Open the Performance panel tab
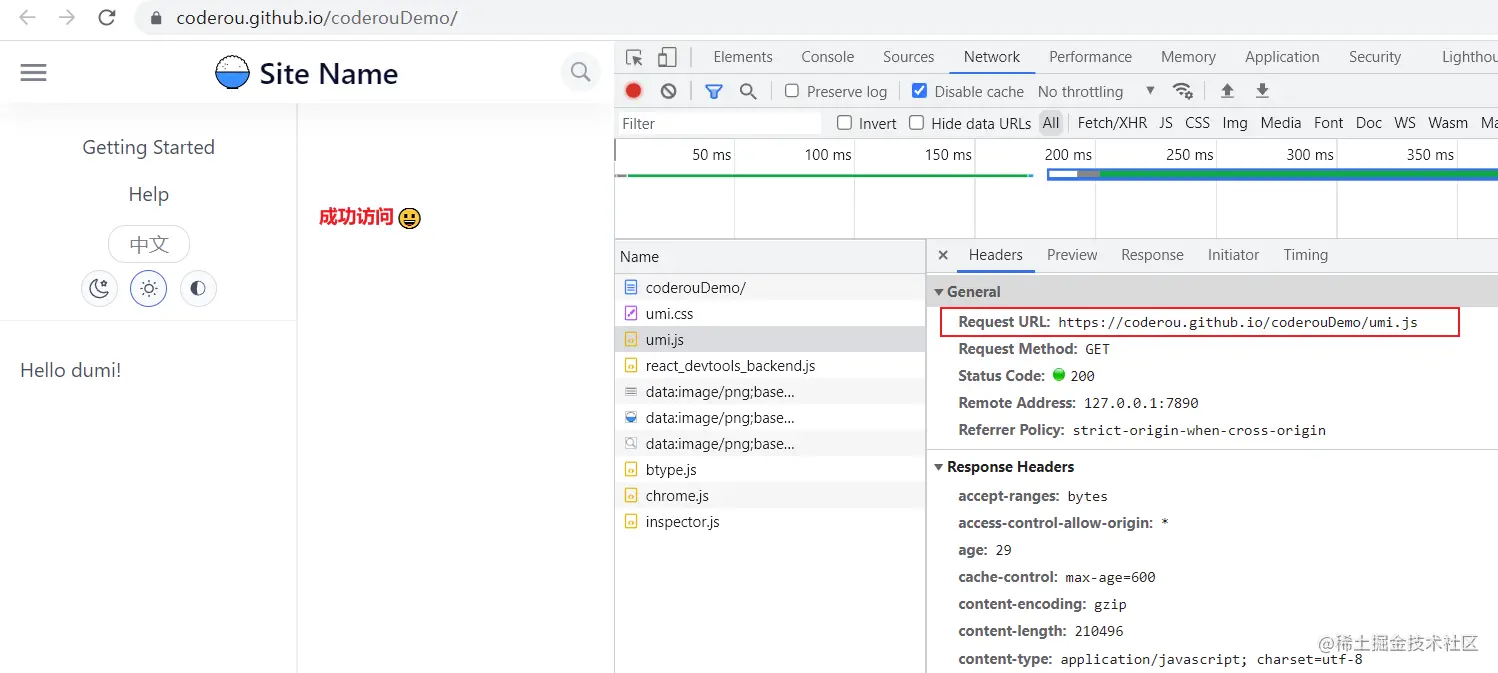The height and width of the screenshot is (673, 1498). 1090,57
